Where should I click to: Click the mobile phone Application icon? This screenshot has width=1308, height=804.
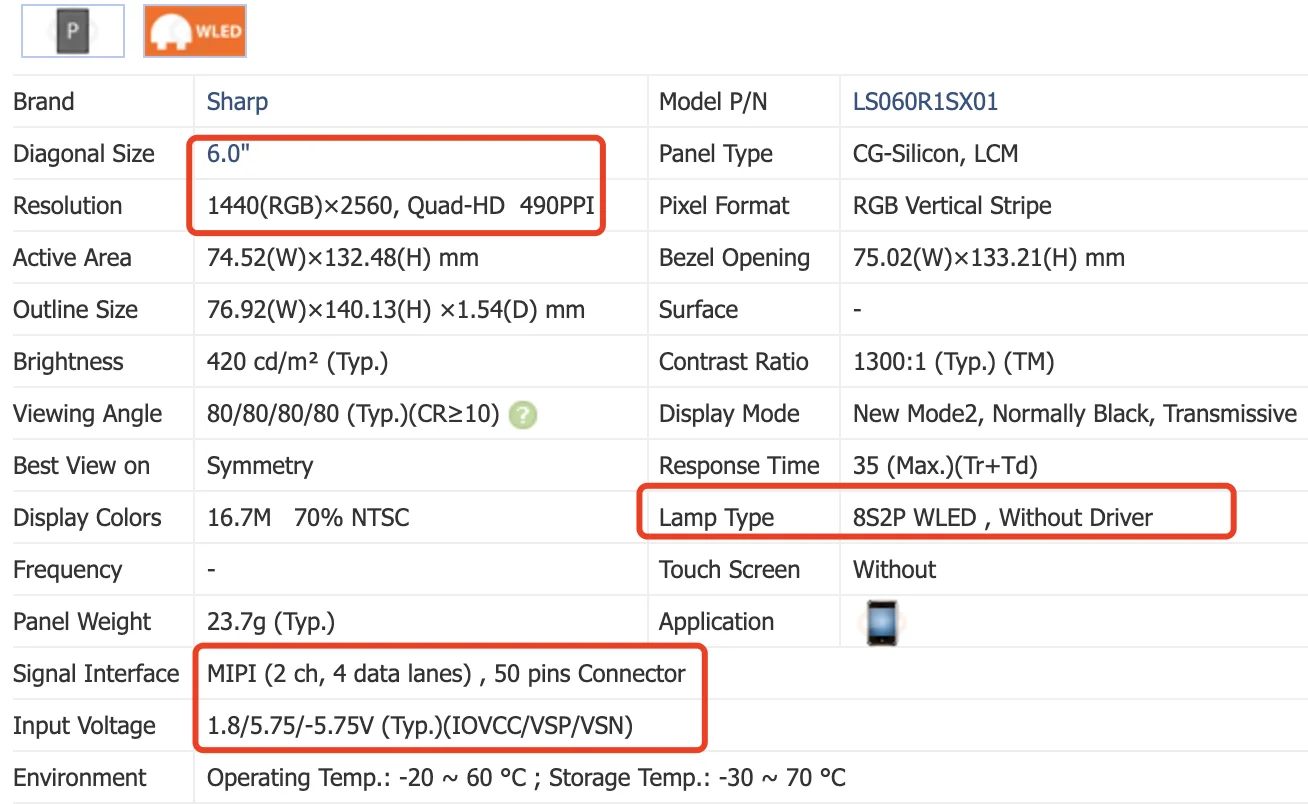coord(883,622)
